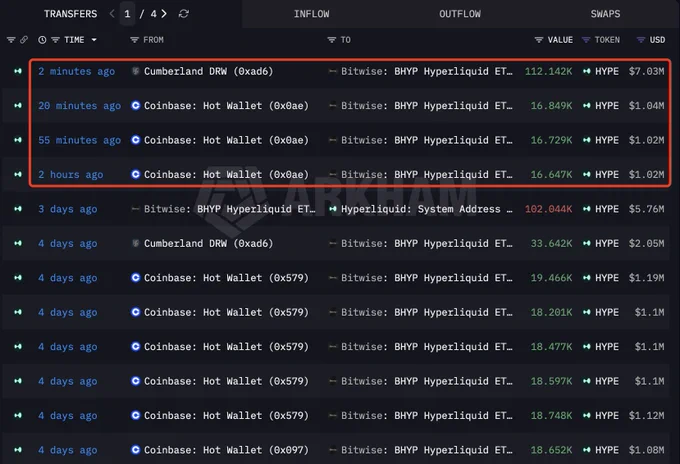This screenshot has width=680, height=464.
Task: Open the 2 minutes ago timestamp link
Action: coord(76,71)
